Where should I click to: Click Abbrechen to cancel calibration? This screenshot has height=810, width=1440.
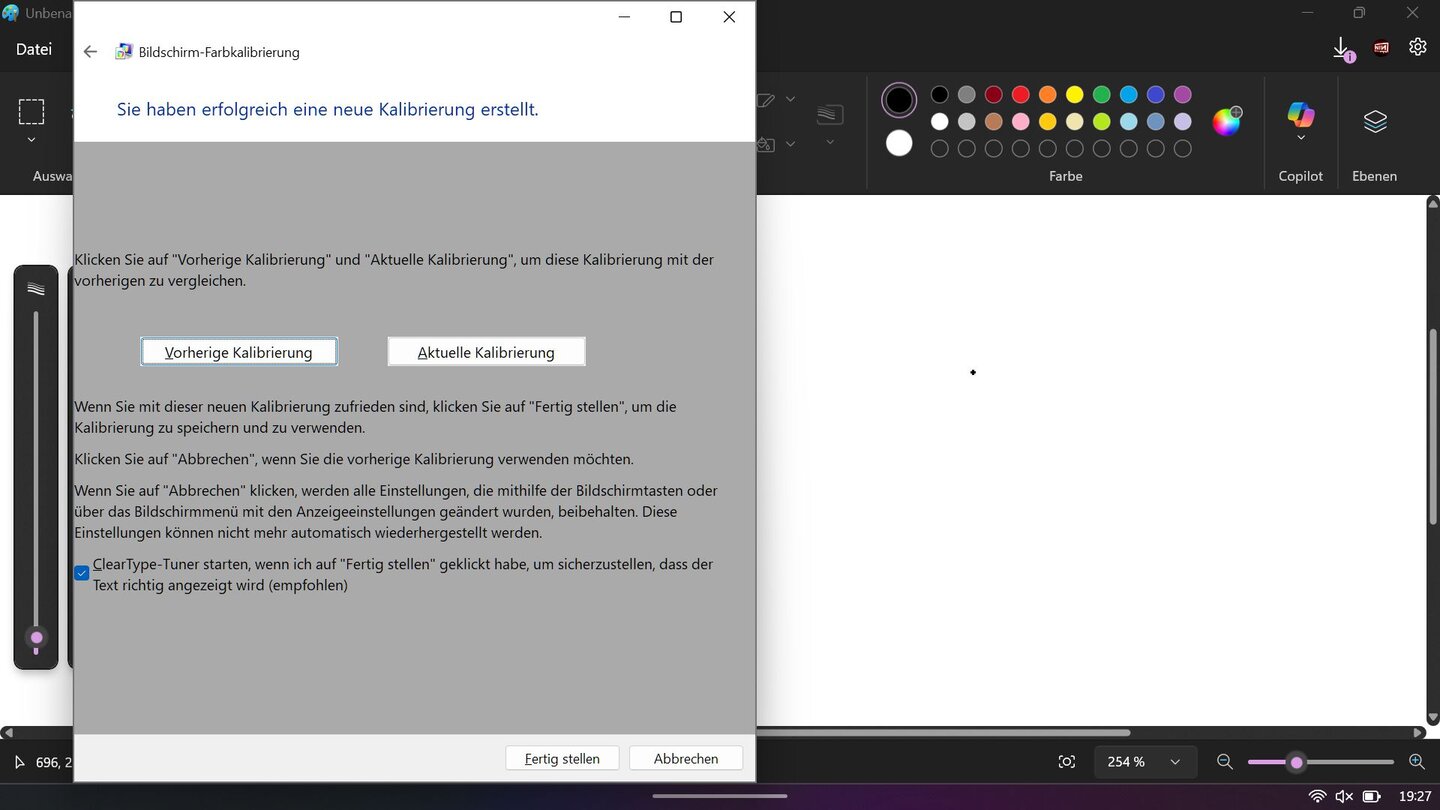pos(686,759)
